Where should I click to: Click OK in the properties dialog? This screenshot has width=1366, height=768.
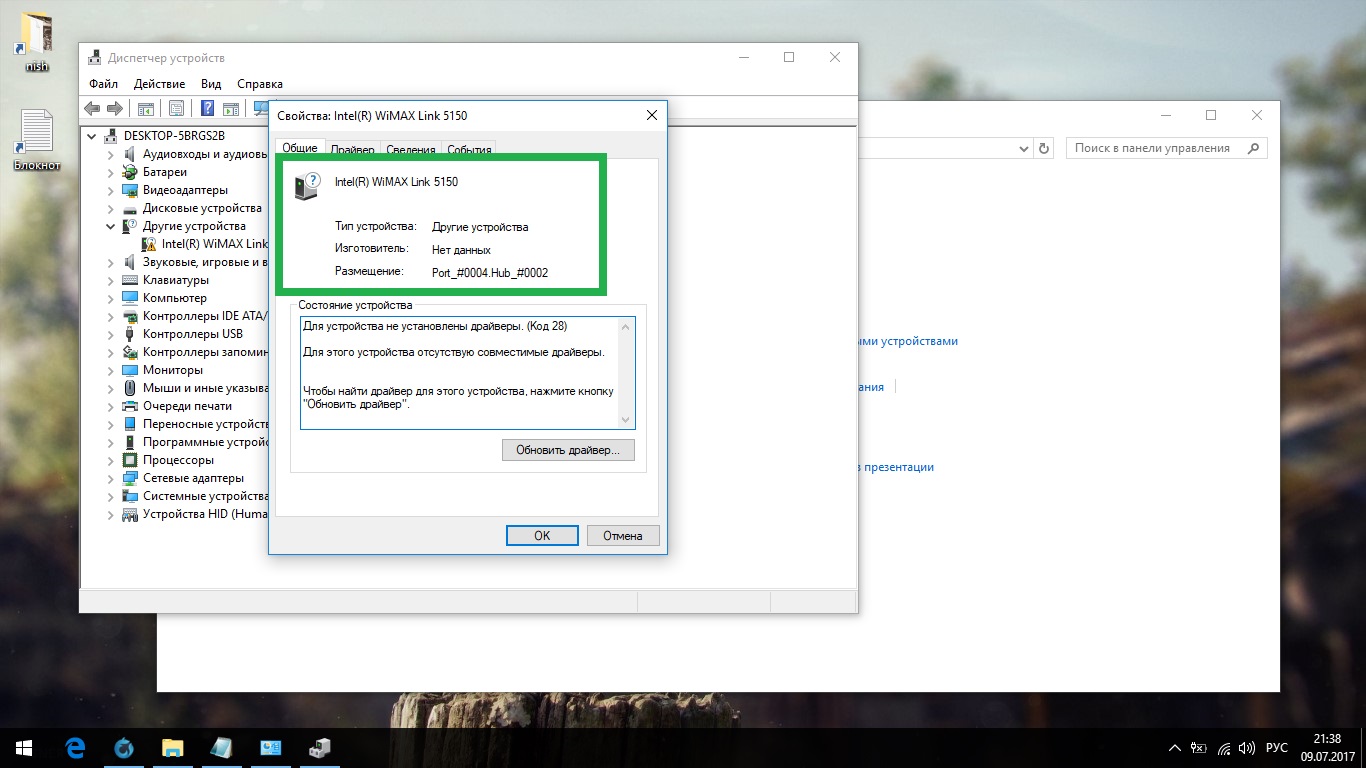[x=542, y=536]
